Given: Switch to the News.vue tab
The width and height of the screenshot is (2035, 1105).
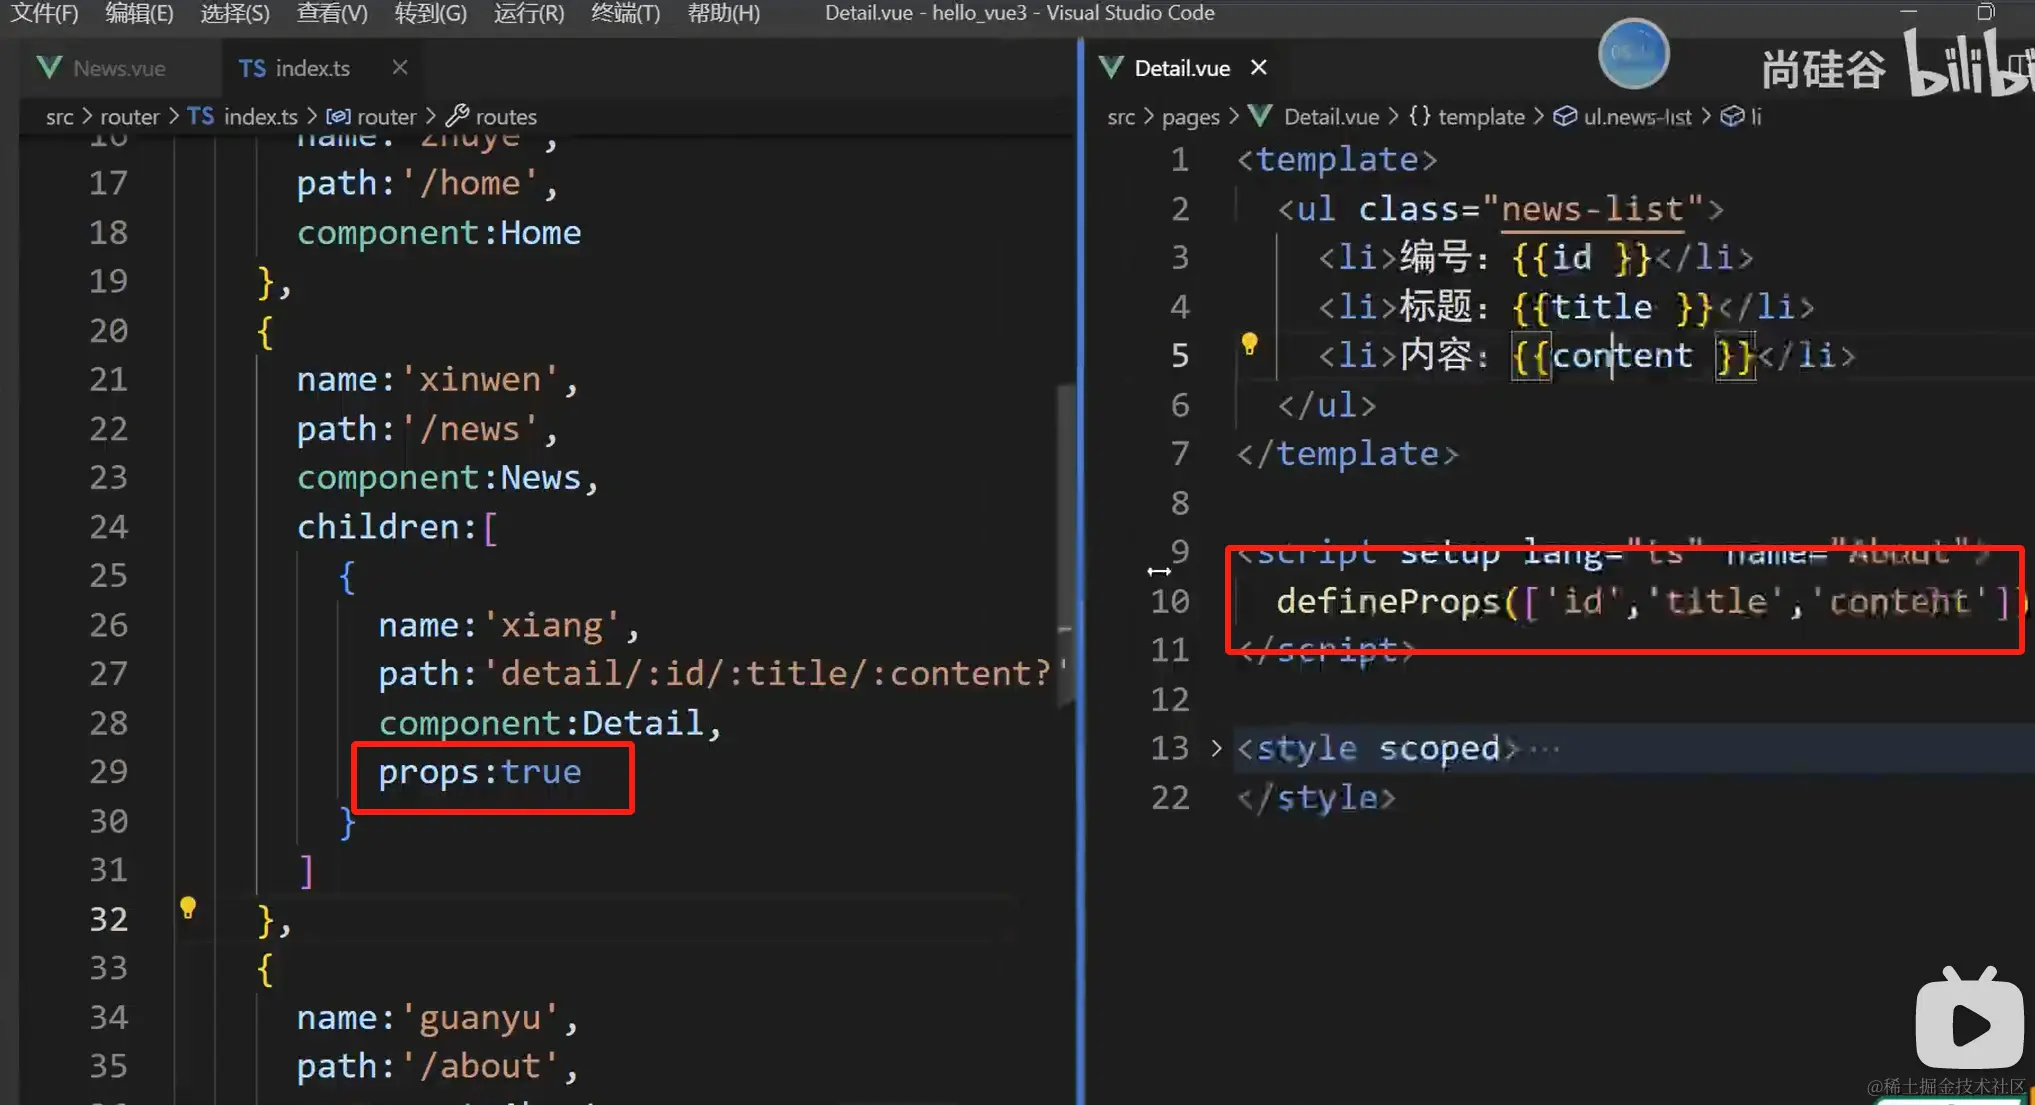Looking at the screenshot, I should 118,68.
